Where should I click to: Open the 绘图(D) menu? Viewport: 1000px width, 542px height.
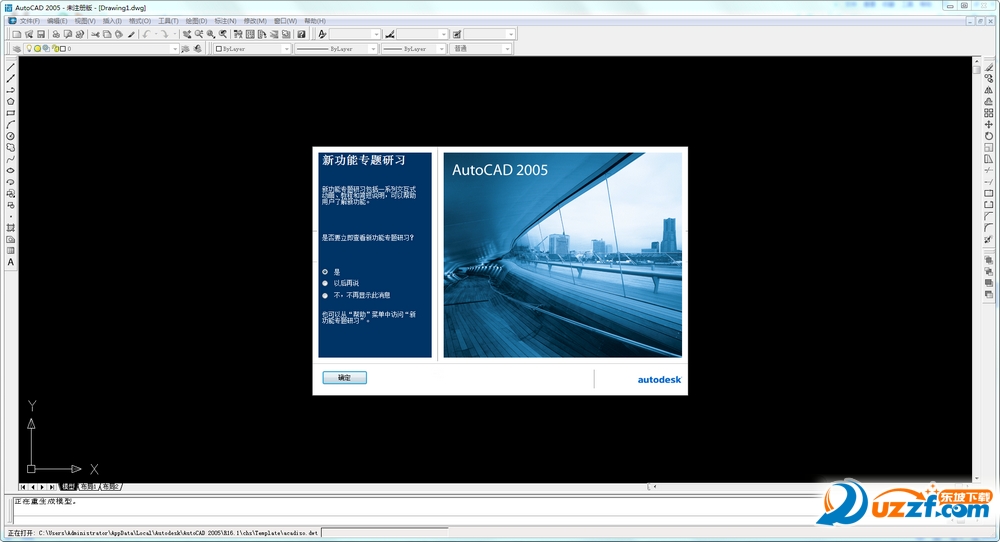coord(196,21)
